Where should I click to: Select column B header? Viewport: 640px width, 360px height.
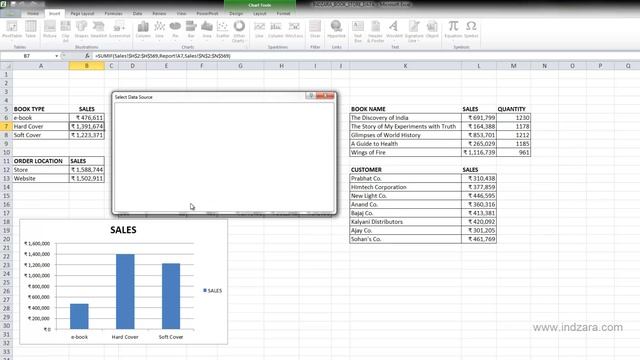coord(87,66)
